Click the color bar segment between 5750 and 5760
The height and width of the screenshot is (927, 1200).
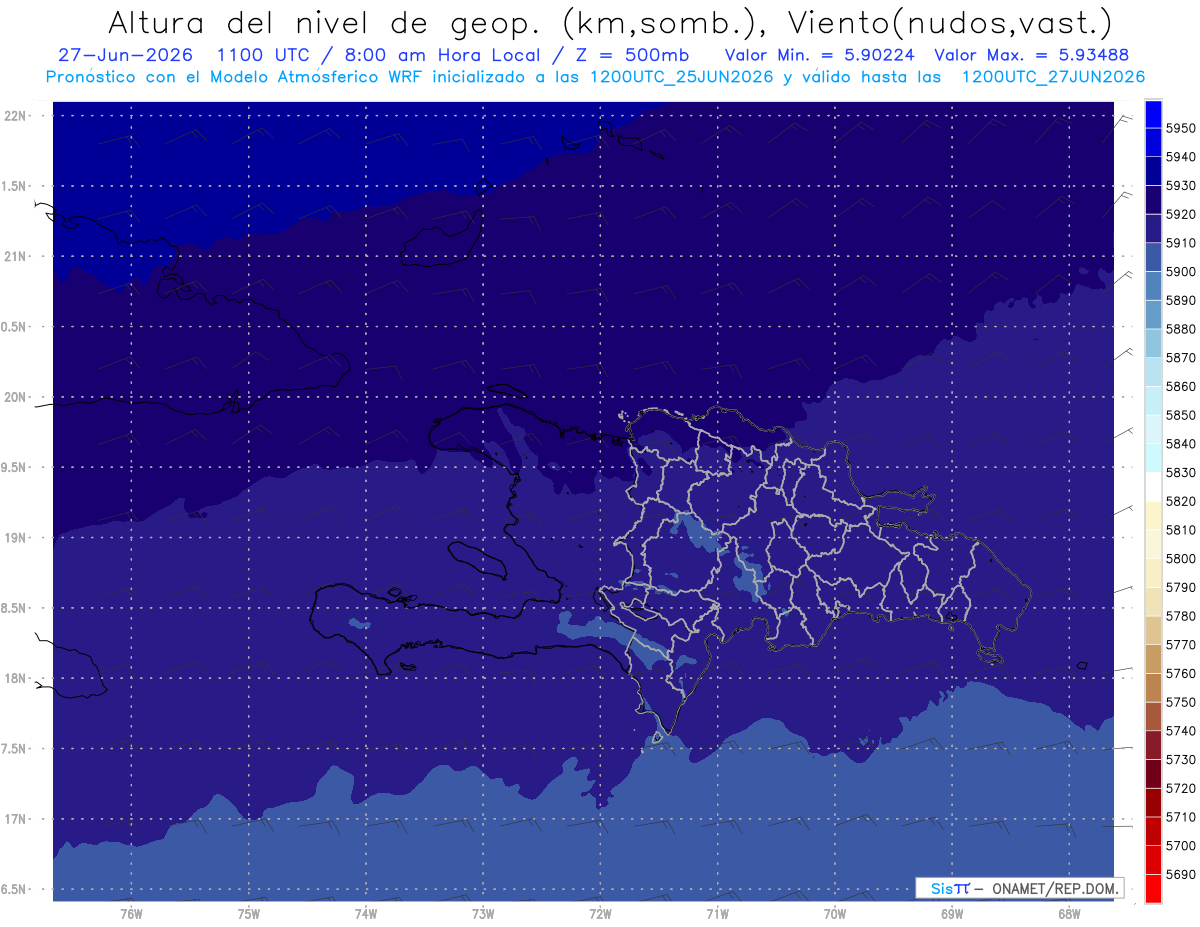click(1153, 688)
